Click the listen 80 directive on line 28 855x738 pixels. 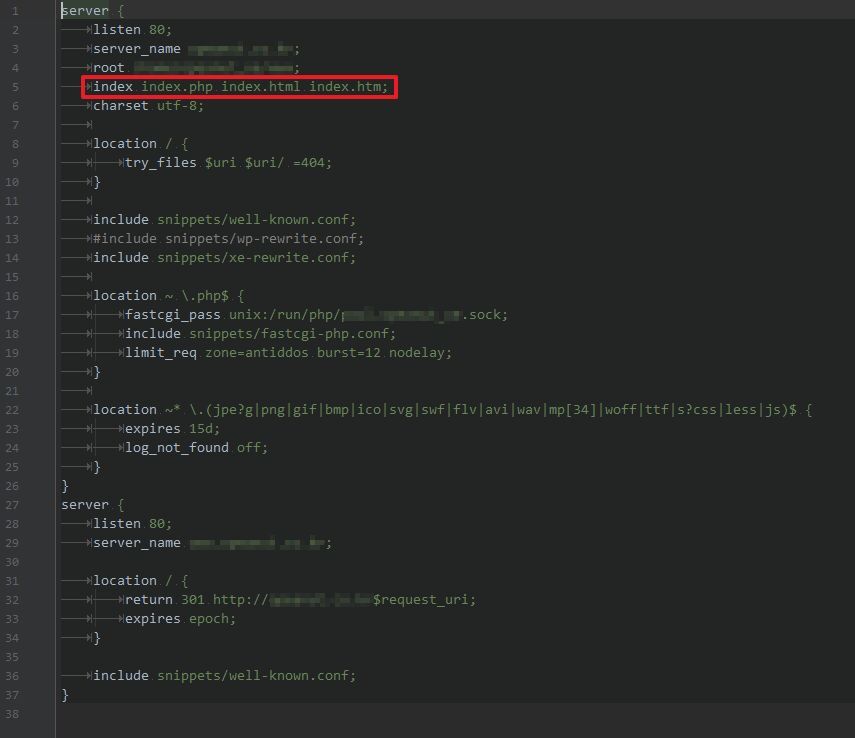point(133,524)
